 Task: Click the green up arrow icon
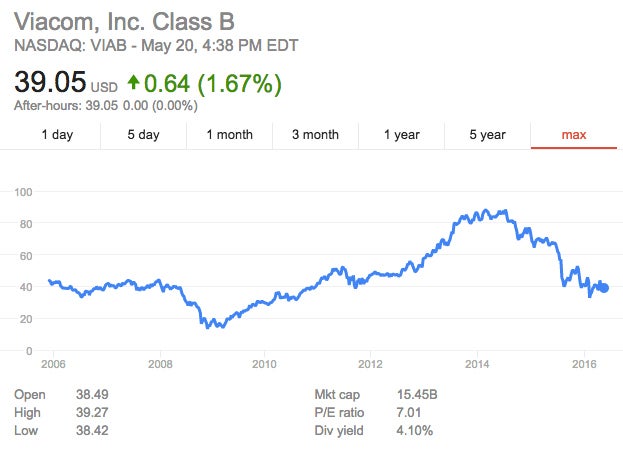coord(133,83)
